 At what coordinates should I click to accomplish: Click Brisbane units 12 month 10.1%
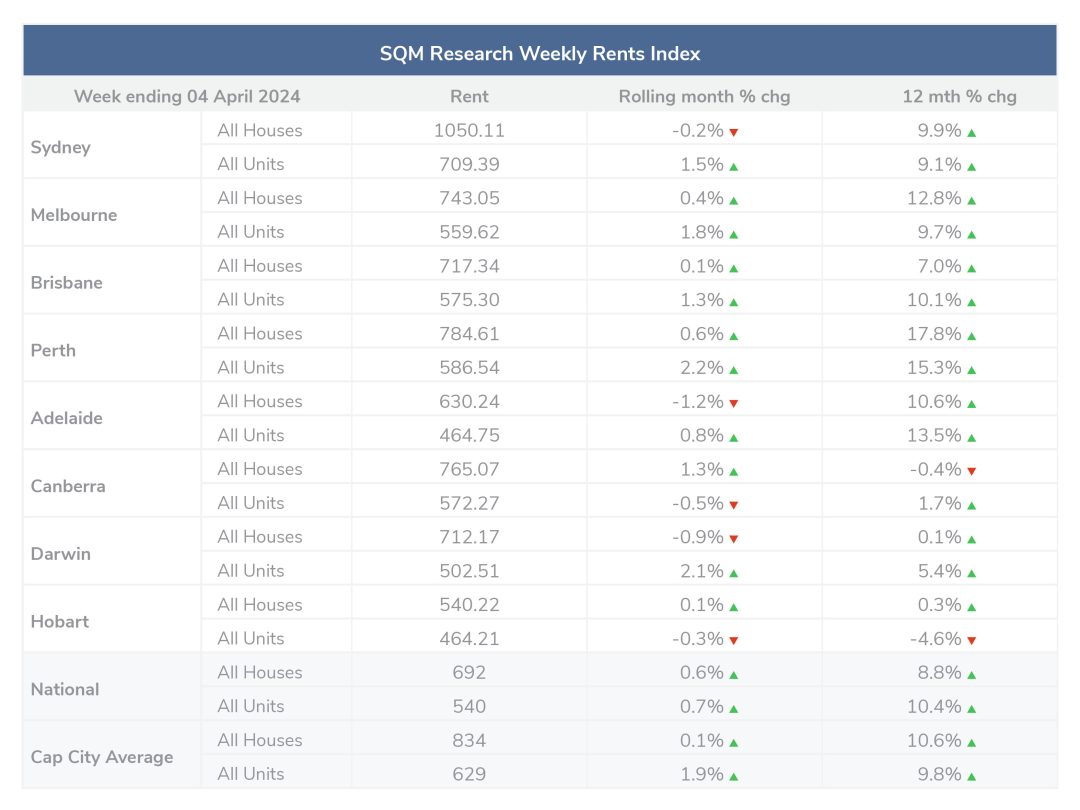tap(934, 300)
